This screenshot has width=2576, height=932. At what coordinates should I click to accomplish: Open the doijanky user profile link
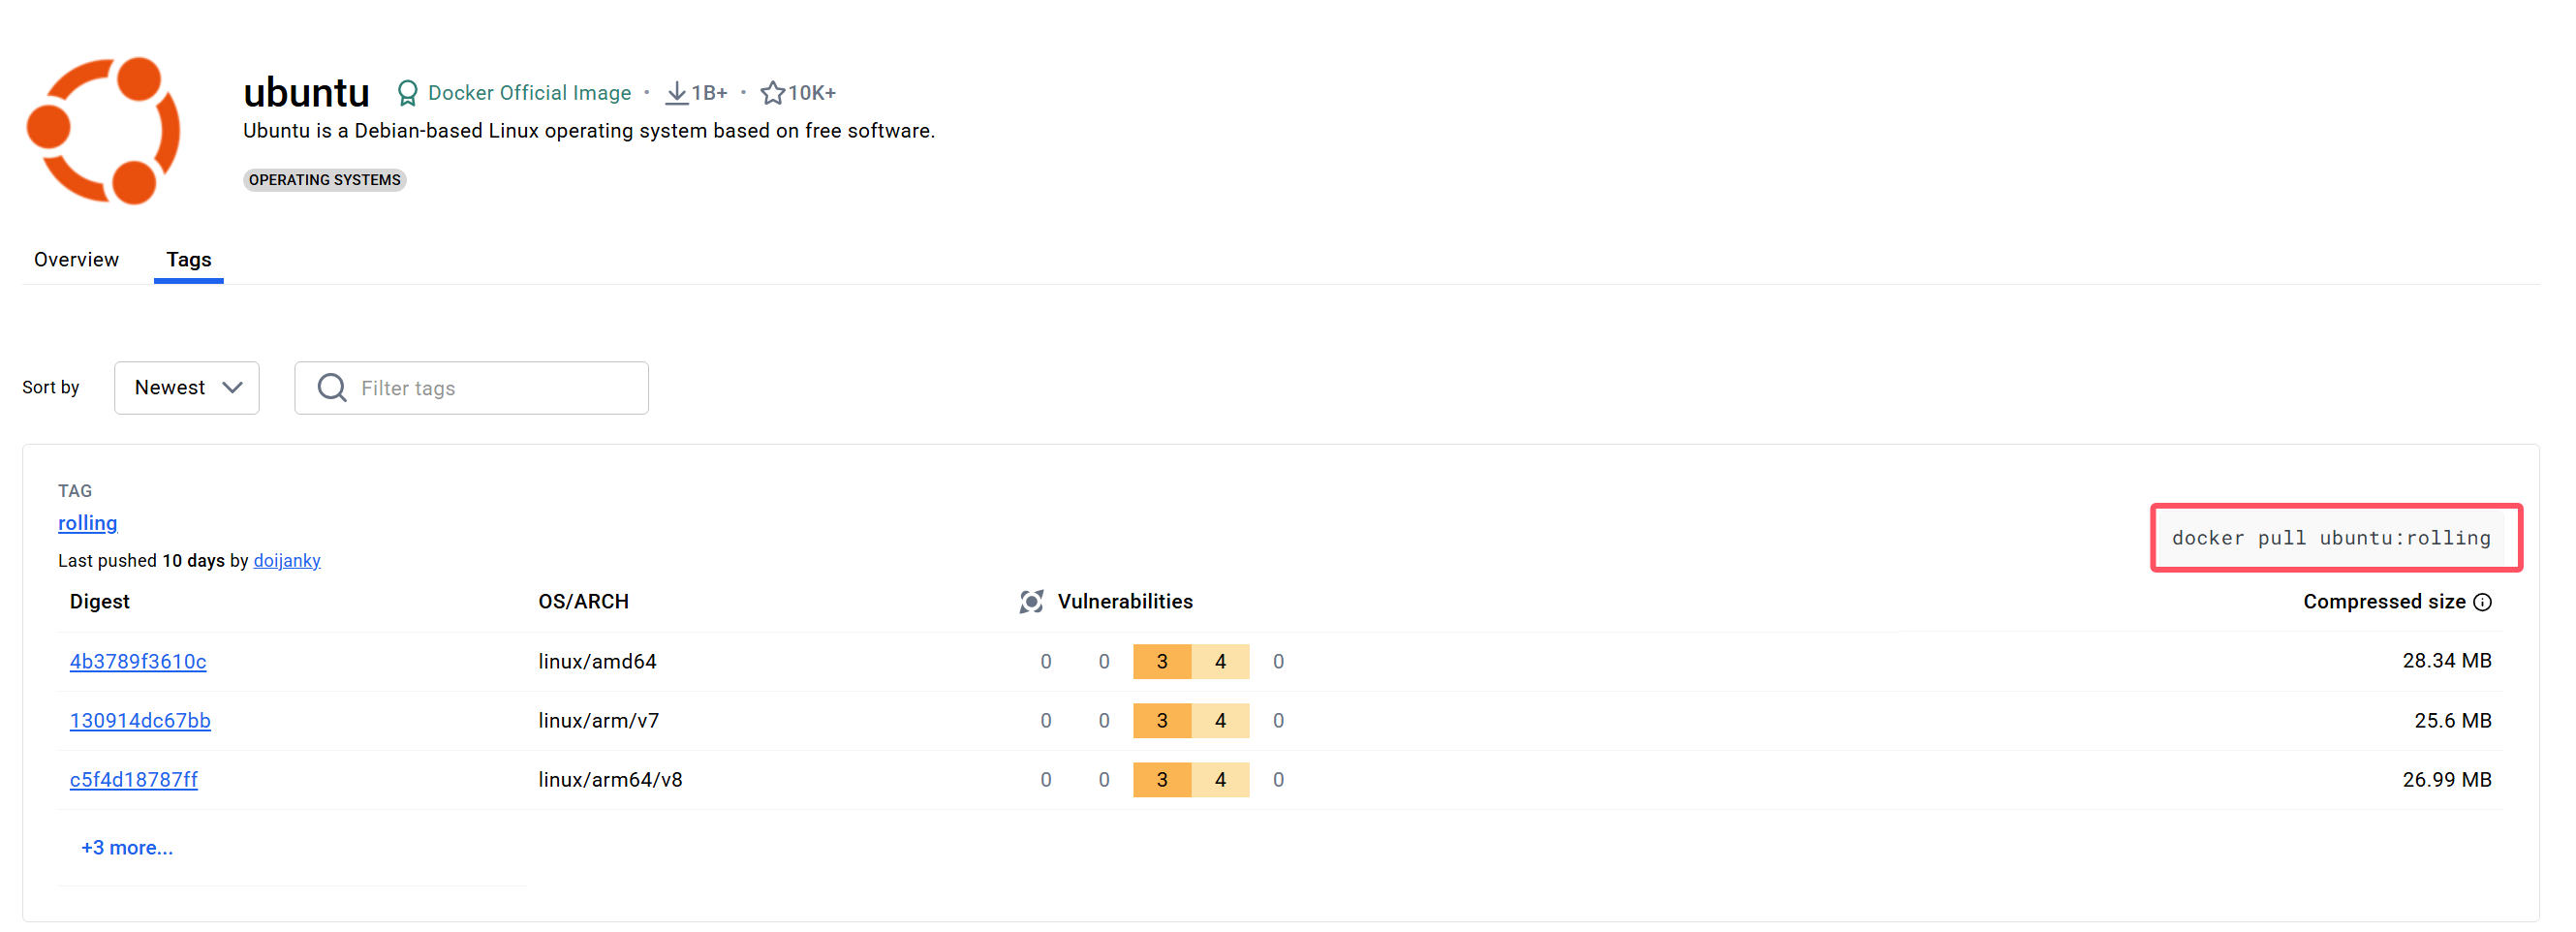click(x=287, y=561)
